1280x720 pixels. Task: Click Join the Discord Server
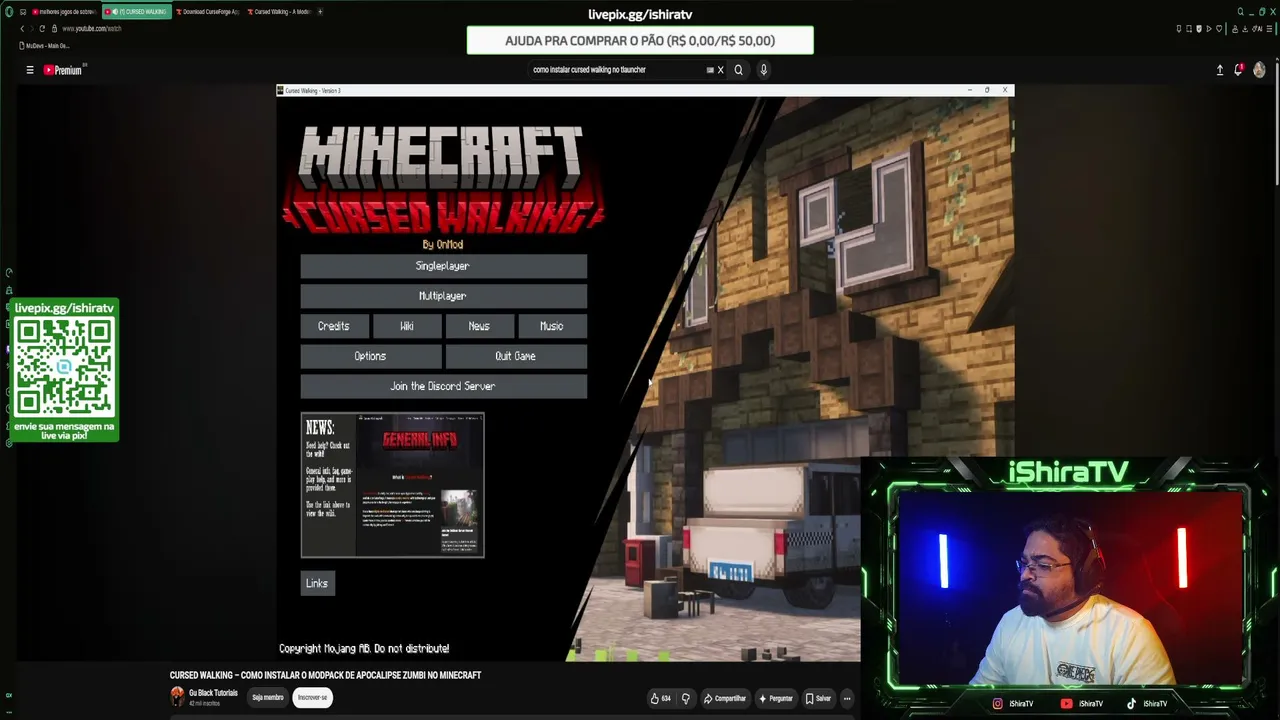pos(443,386)
